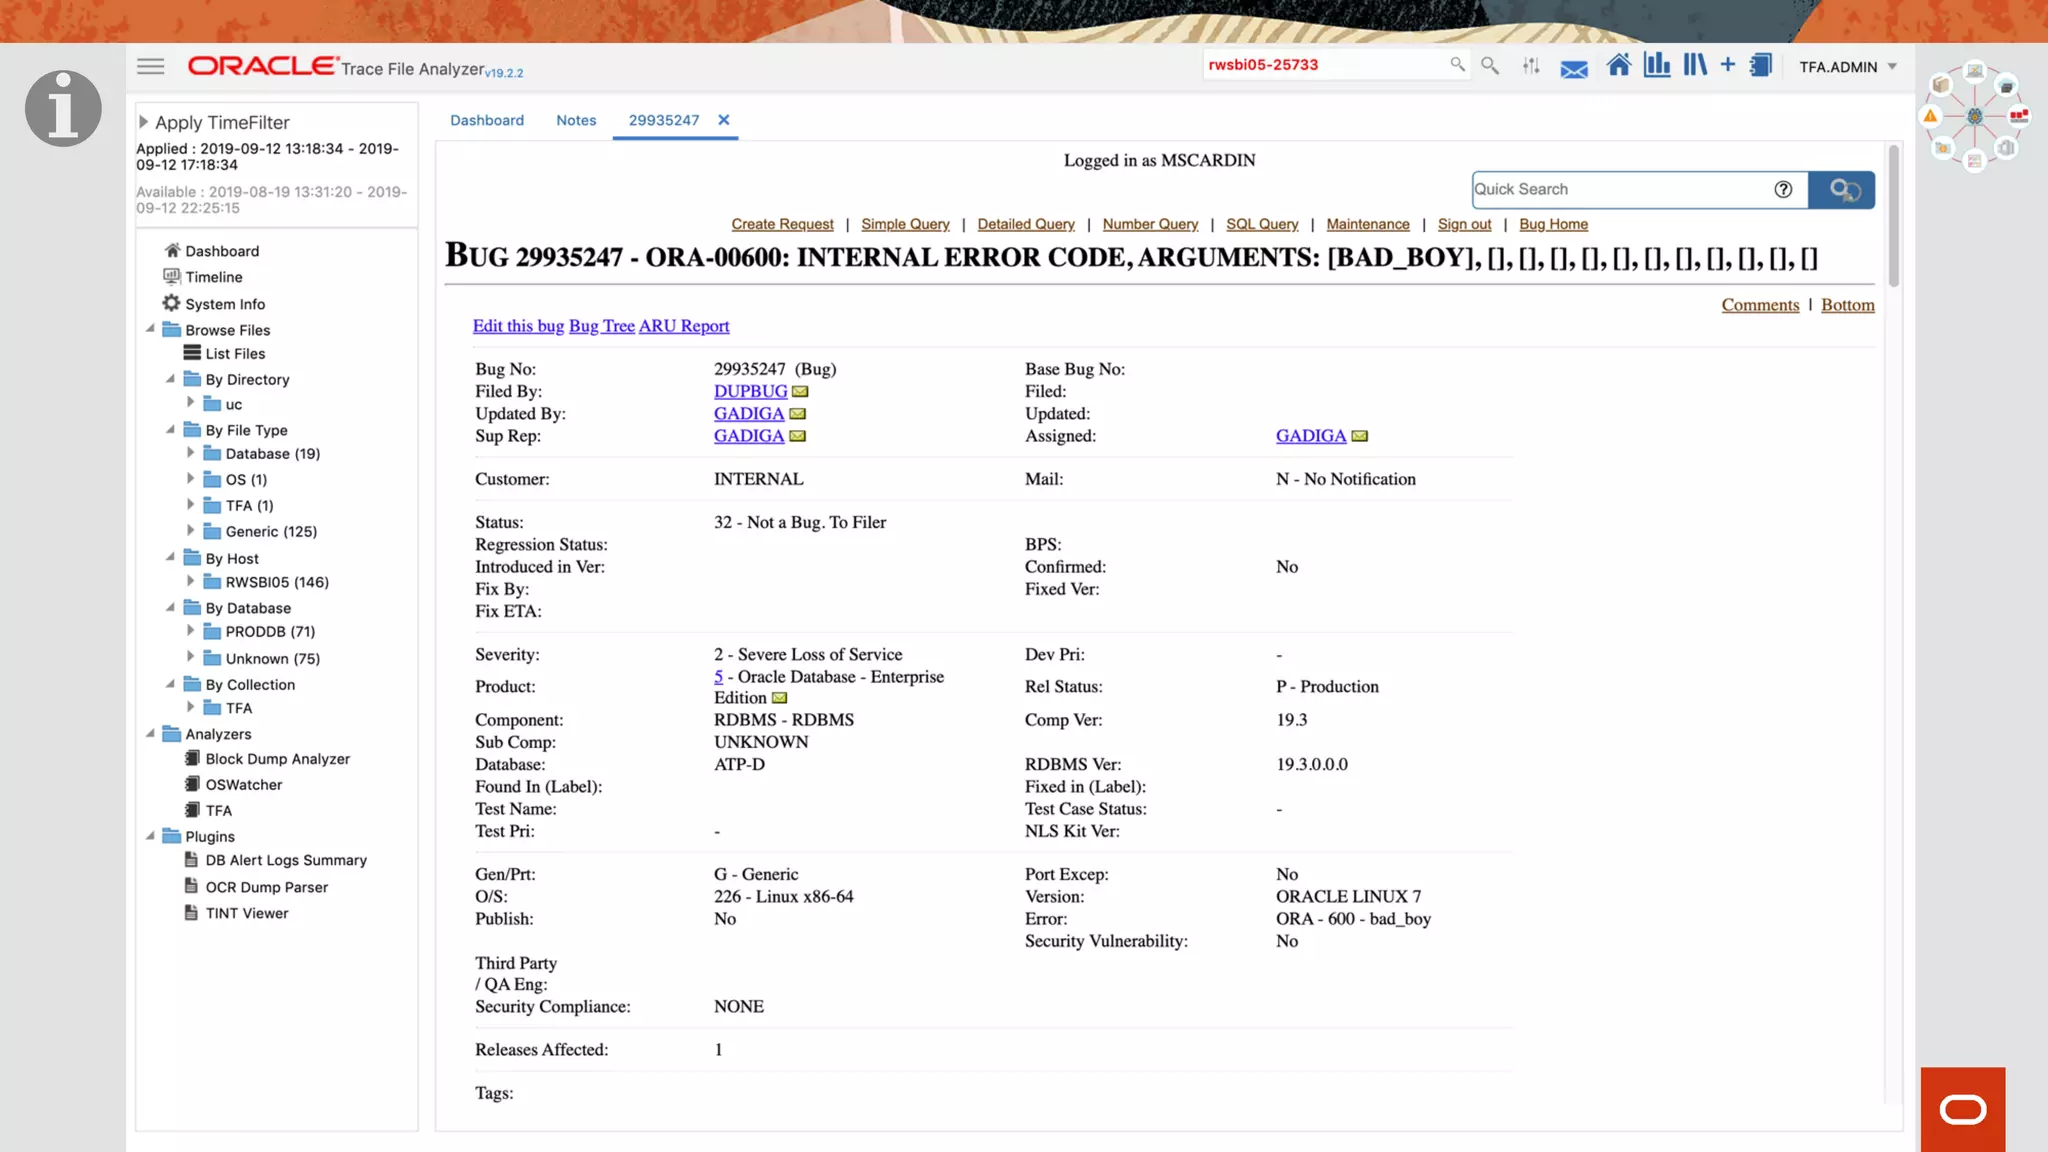The height and width of the screenshot is (1152, 2048).
Task: Click the standalone search magnifier icon
Action: coord(1490,66)
